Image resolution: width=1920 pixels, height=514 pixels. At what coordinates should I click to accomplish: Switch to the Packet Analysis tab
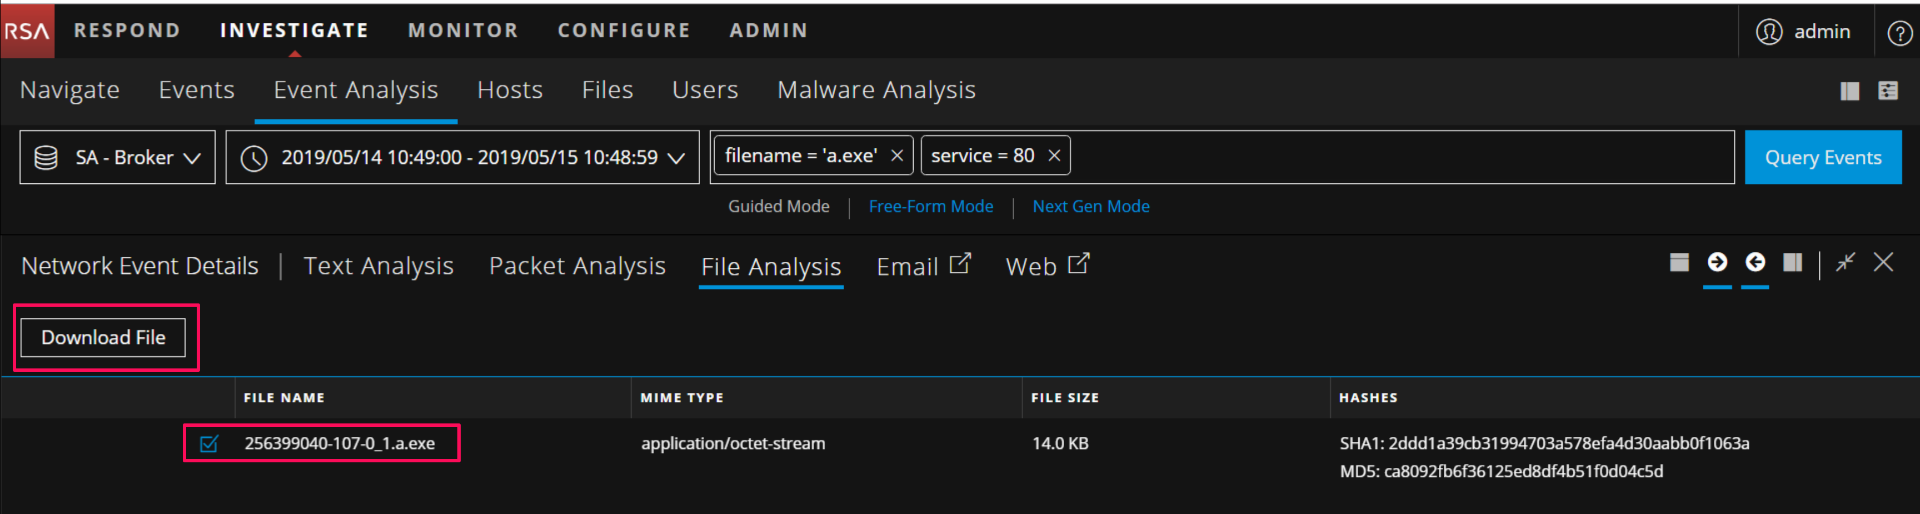(x=577, y=266)
